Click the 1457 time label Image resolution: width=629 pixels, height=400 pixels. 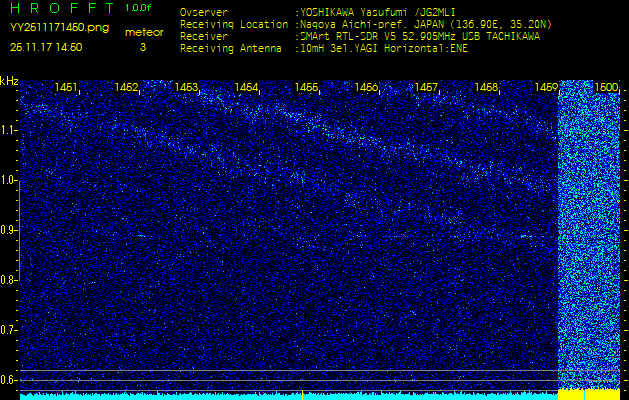pos(427,88)
